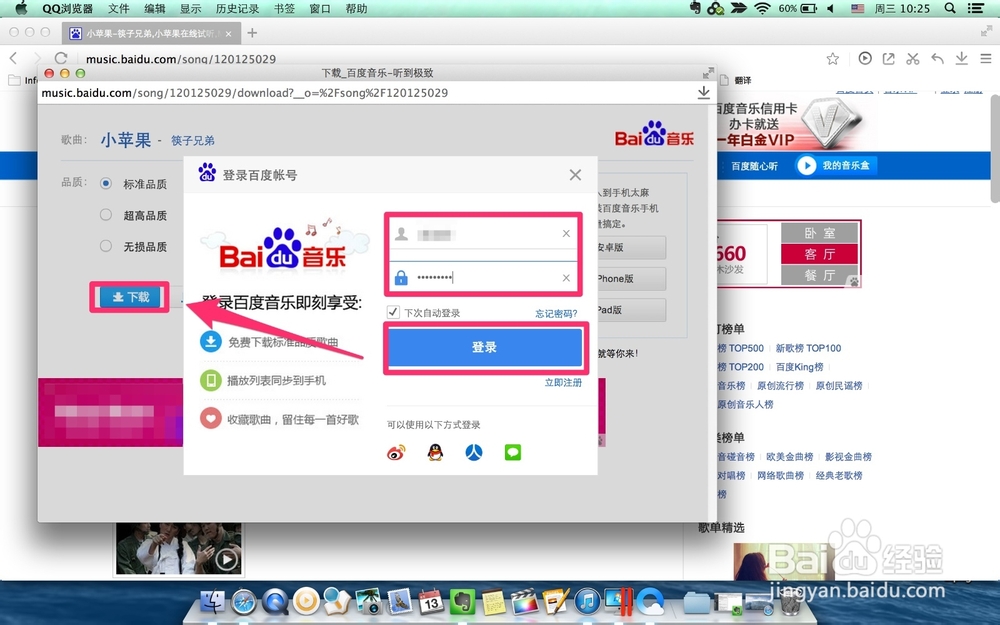Image resolution: width=1000 pixels, height=625 pixels.
Task: Open the 编辑 menu
Action: 154,8
